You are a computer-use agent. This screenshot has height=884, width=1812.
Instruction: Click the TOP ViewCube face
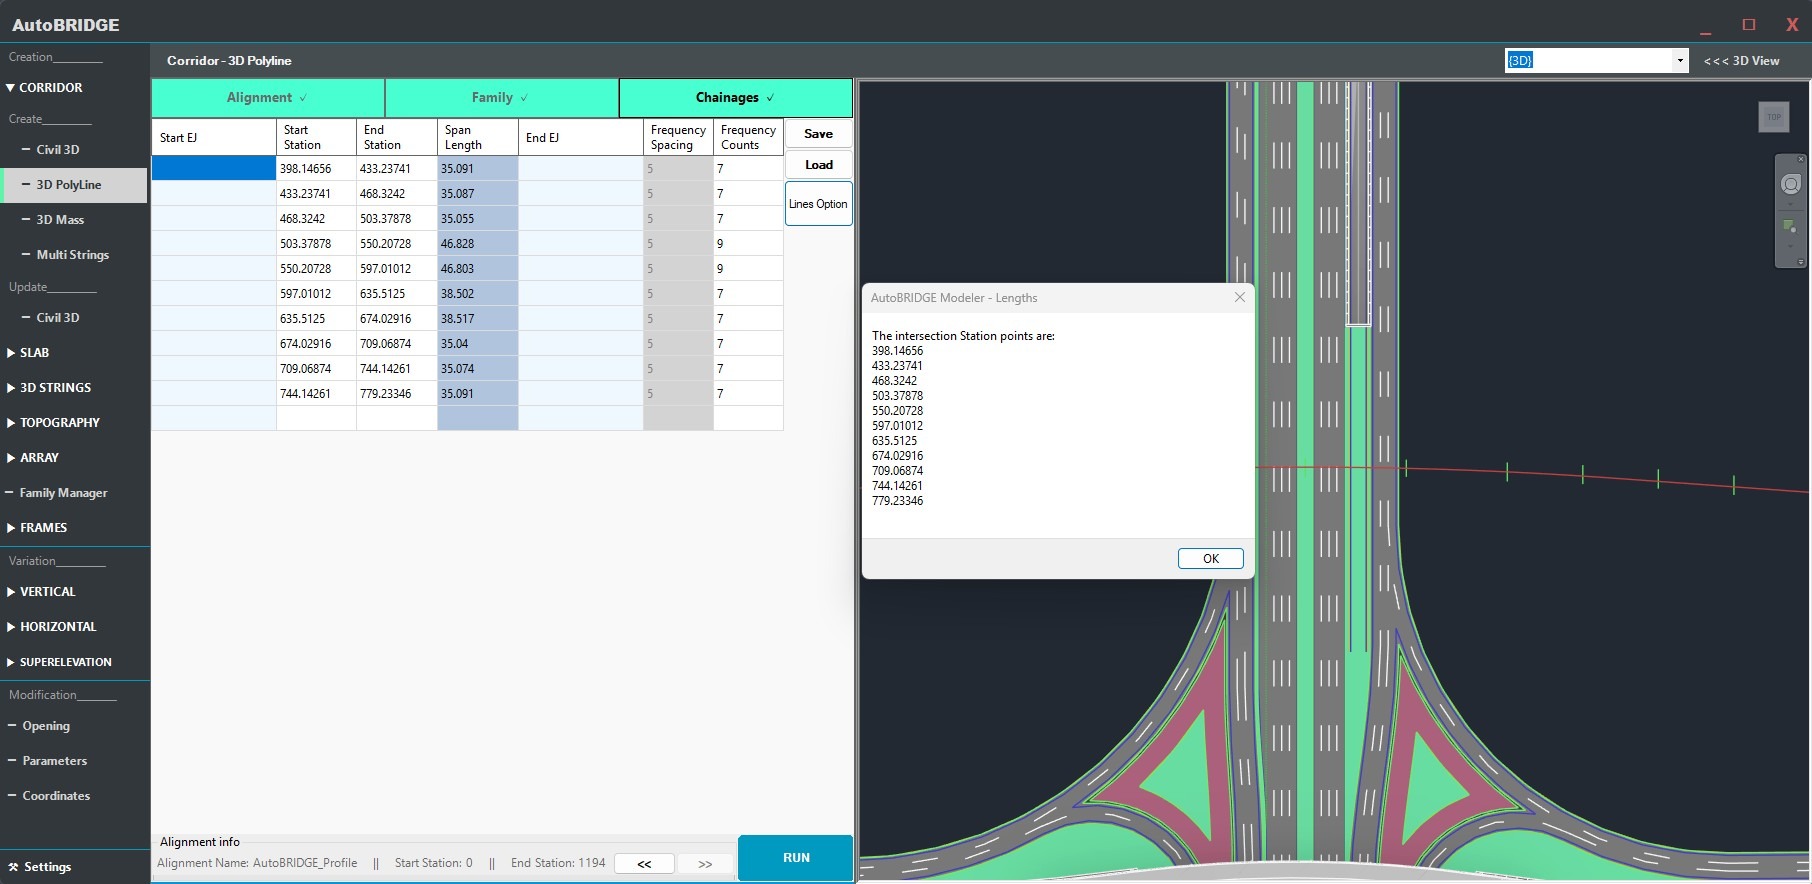[x=1773, y=117]
